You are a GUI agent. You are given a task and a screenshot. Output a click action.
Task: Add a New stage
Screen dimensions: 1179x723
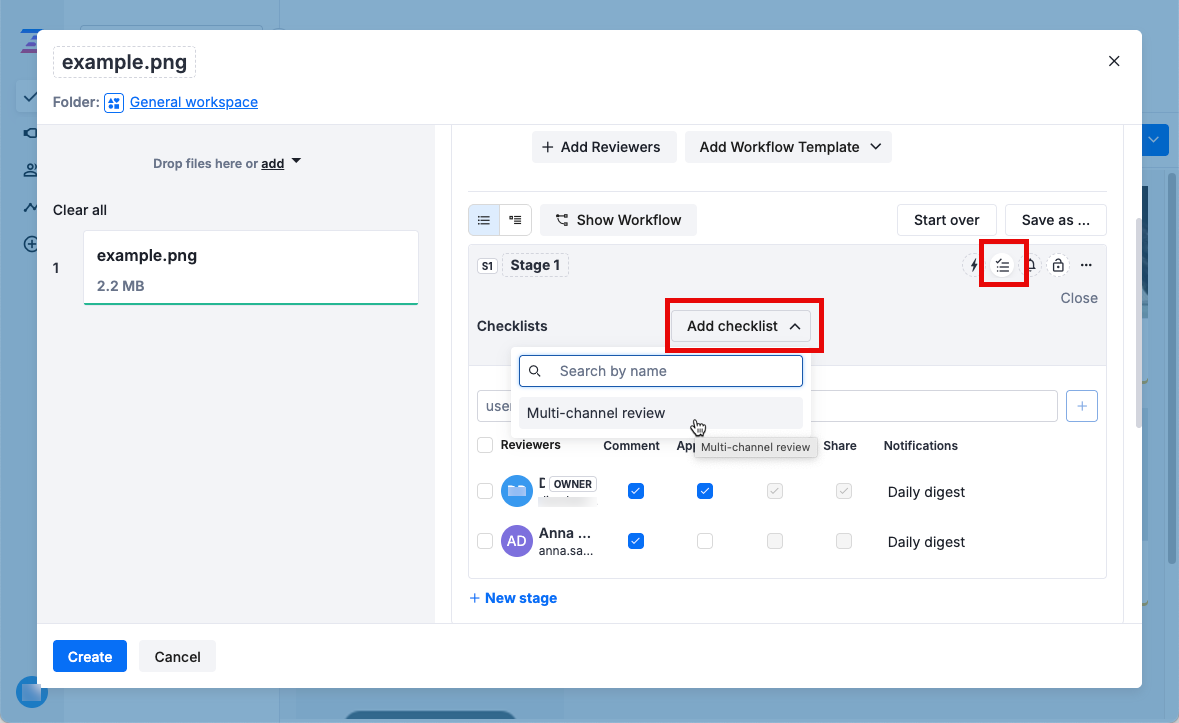(x=513, y=598)
